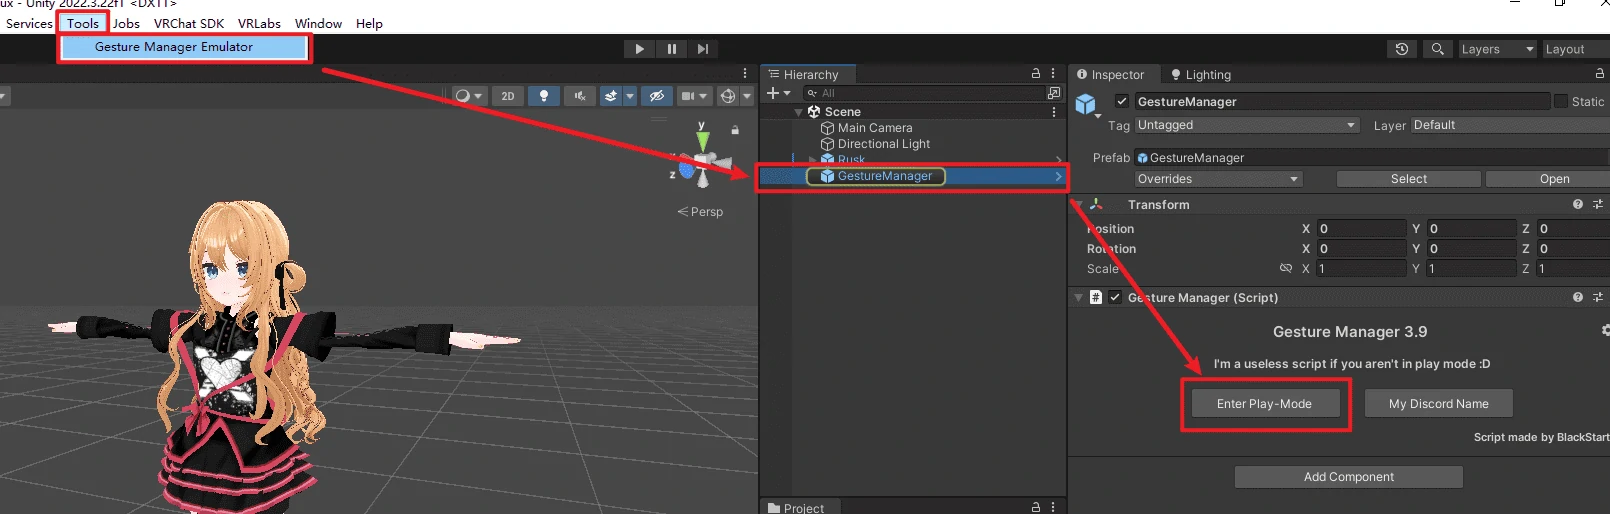
Task: Open Gizmos dropdown arrow
Action: (x=747, y=96)
